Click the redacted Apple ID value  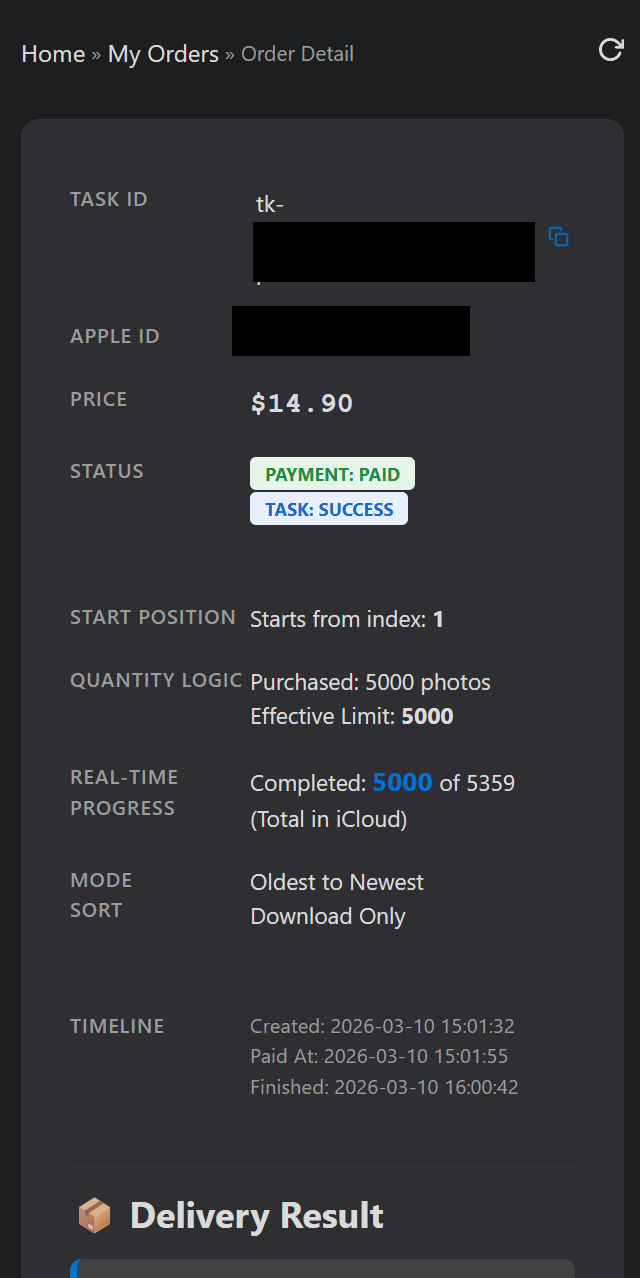[x=350, y=331]
